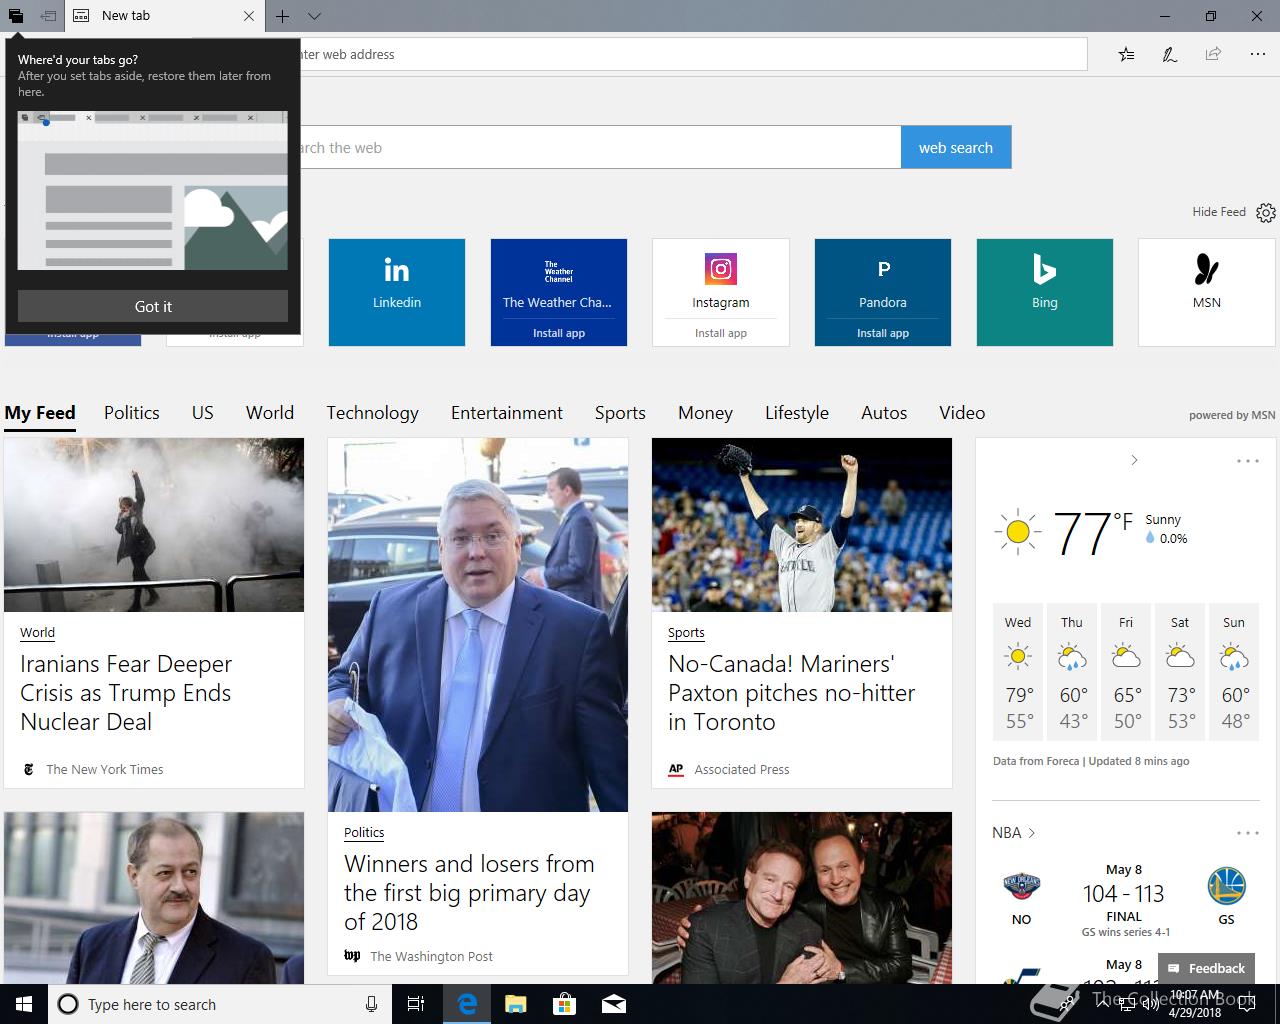Click the Sports category label above Mariners
The image size is (1280, 1024).
point(686,633)
